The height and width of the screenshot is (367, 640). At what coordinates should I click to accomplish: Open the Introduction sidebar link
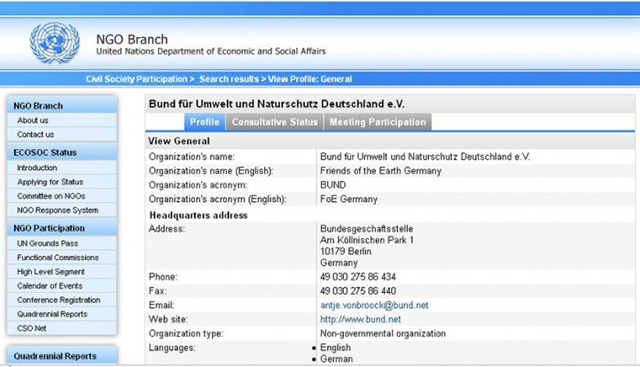[x=37, y=167]
